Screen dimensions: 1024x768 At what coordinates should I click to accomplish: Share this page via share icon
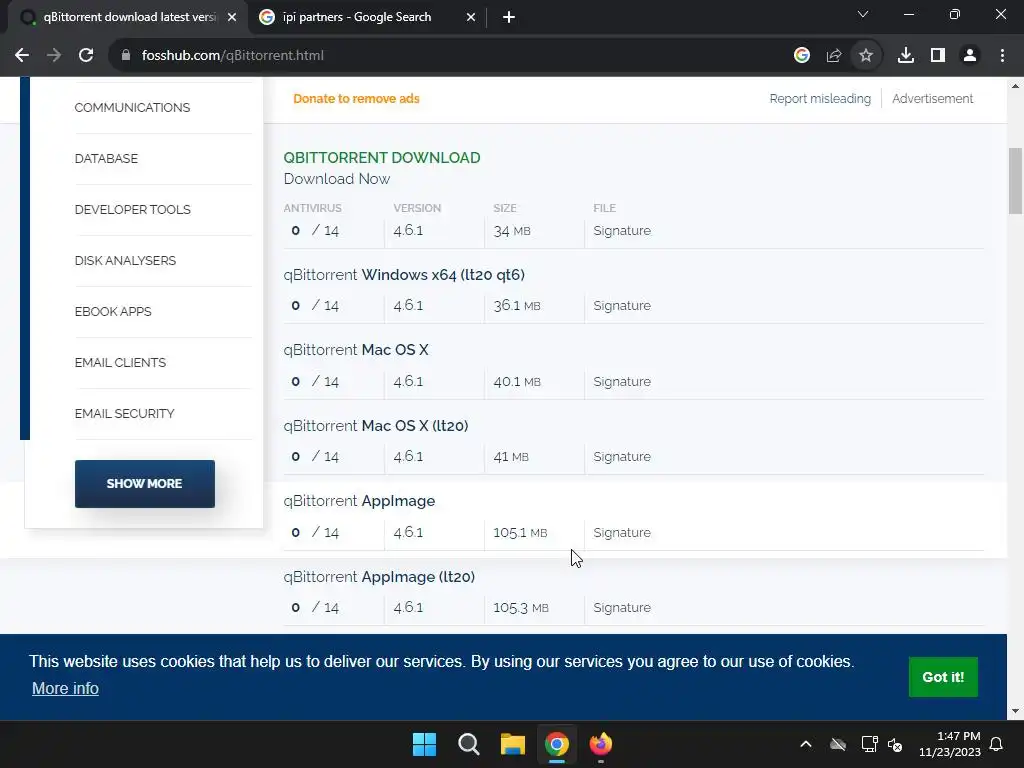click(834, 56)
